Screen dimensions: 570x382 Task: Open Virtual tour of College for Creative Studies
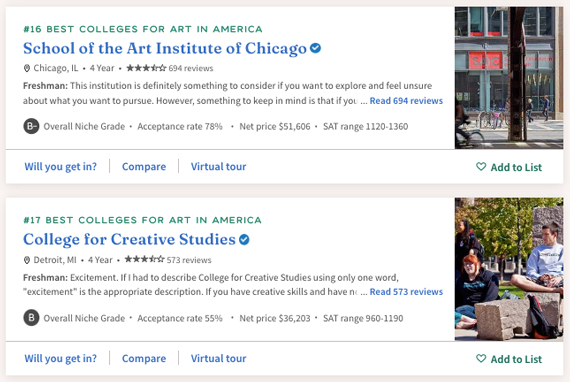(218, 359)
